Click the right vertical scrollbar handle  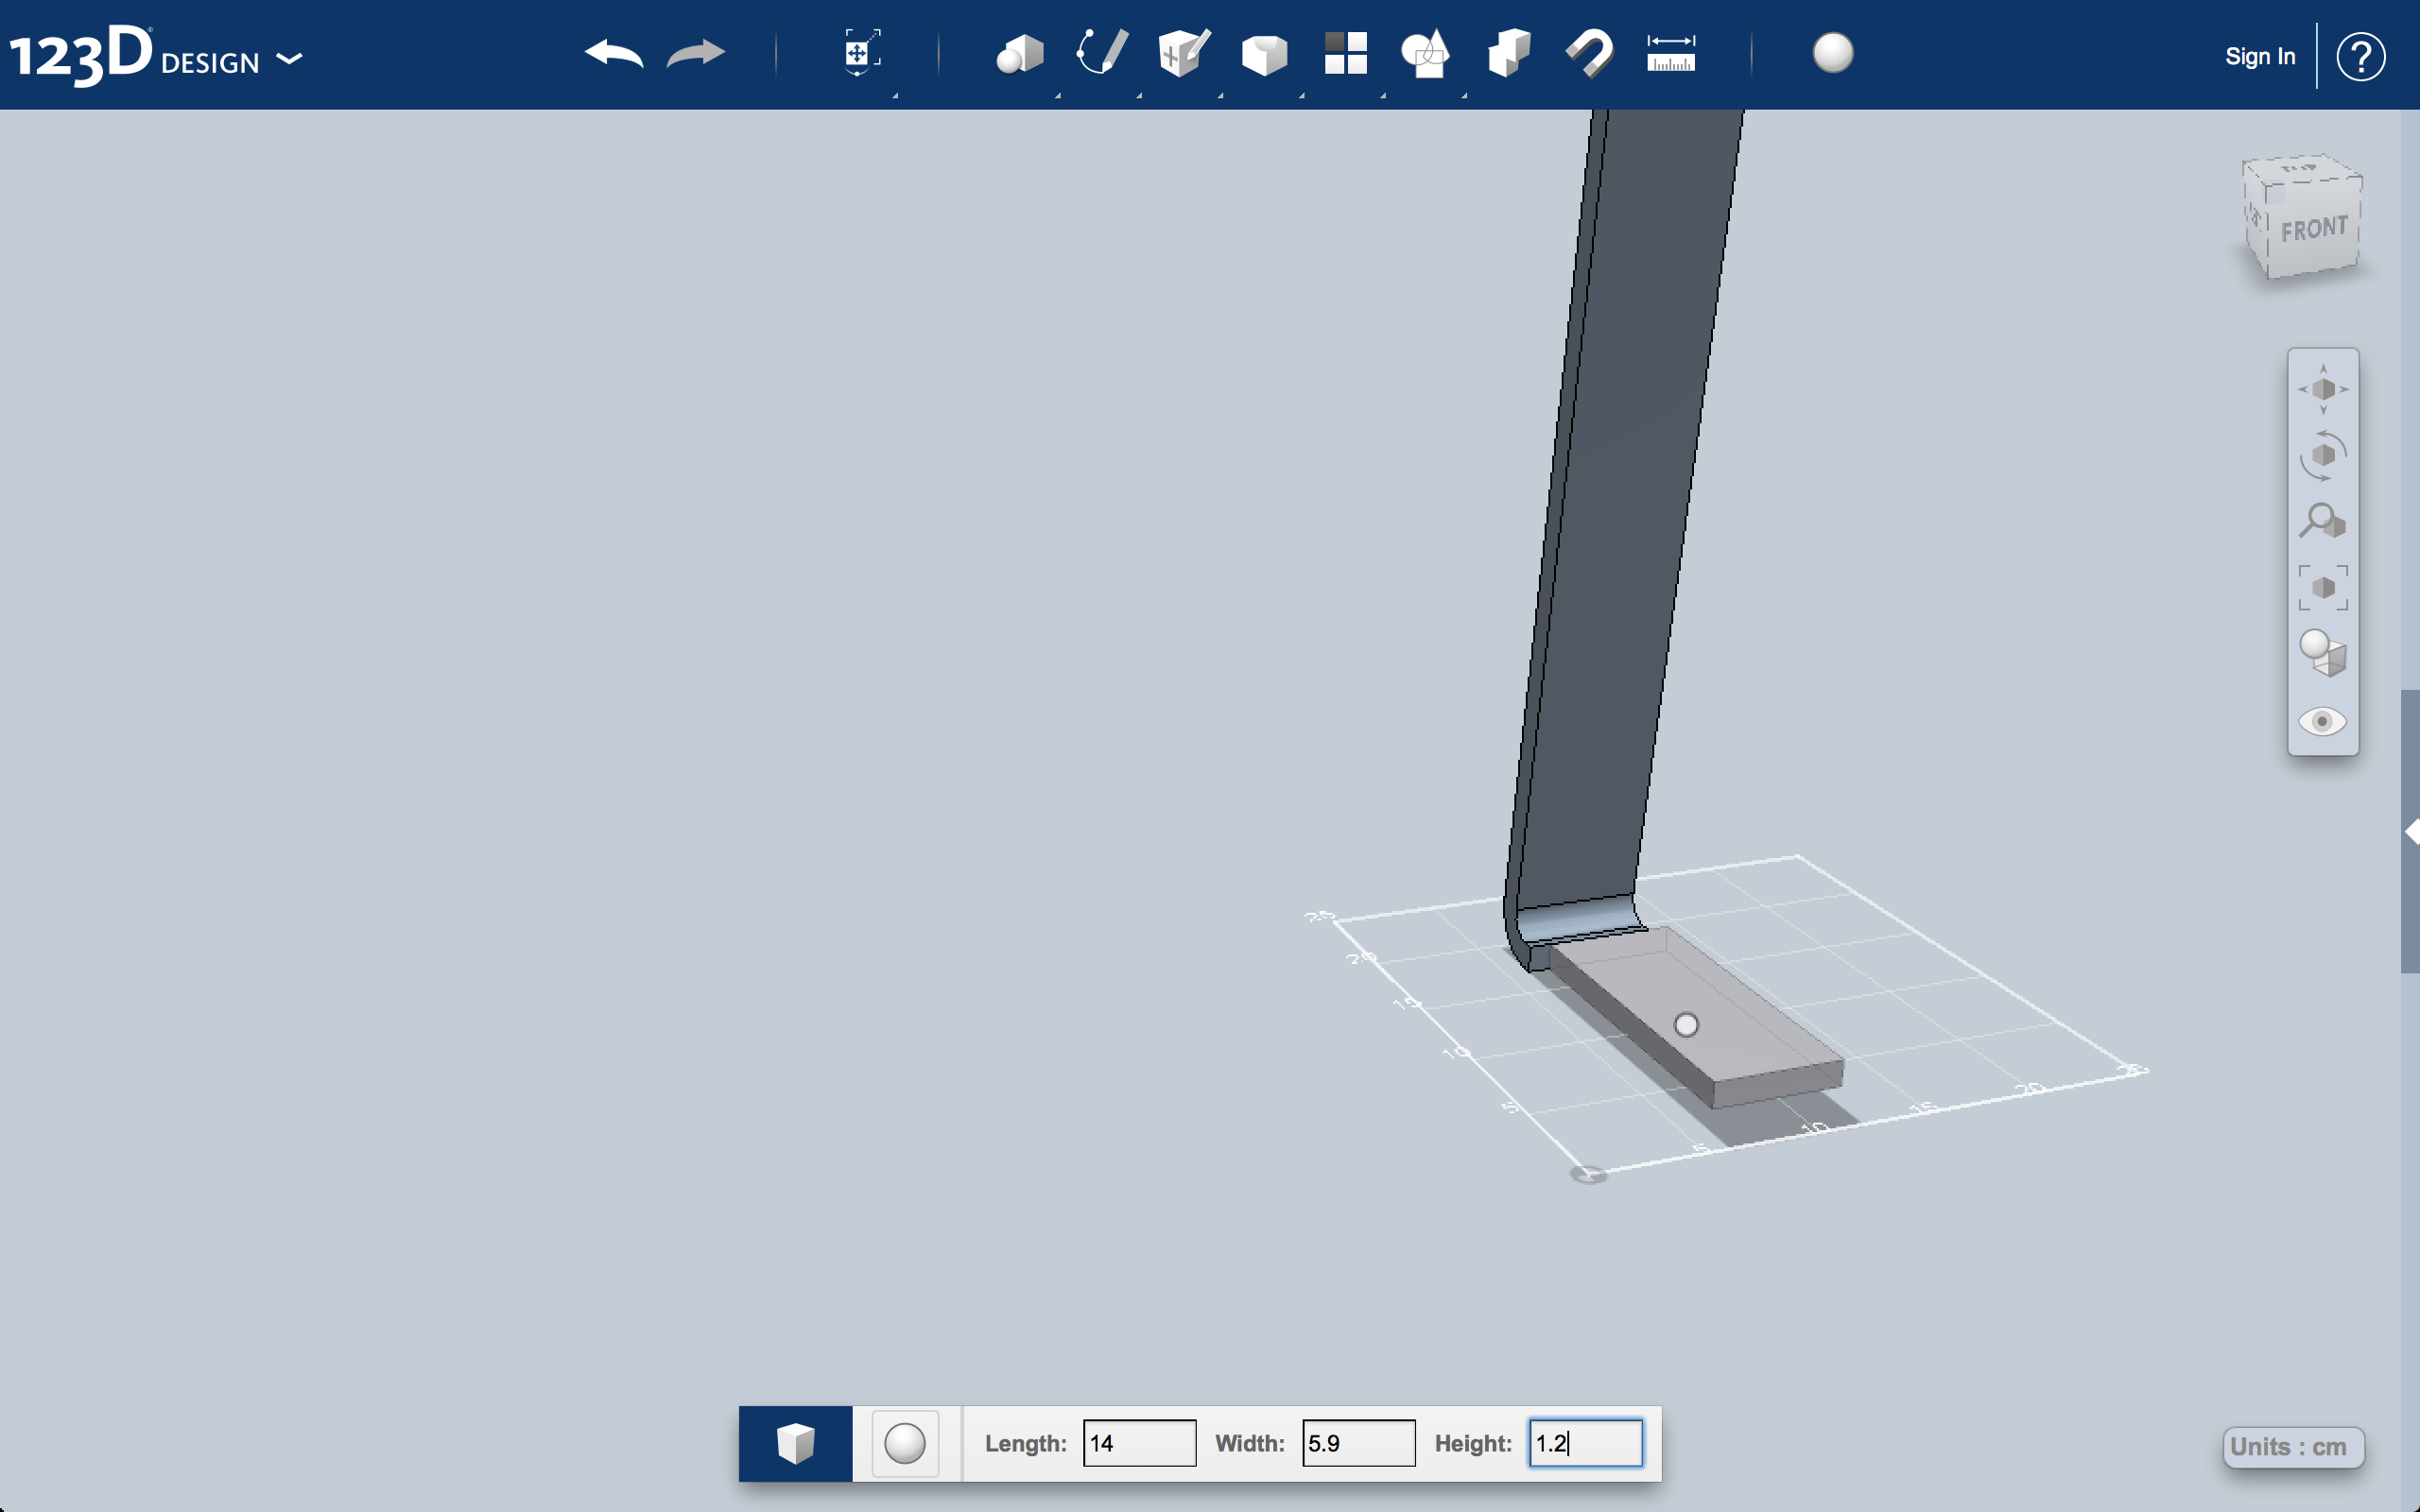point(2410,831)
